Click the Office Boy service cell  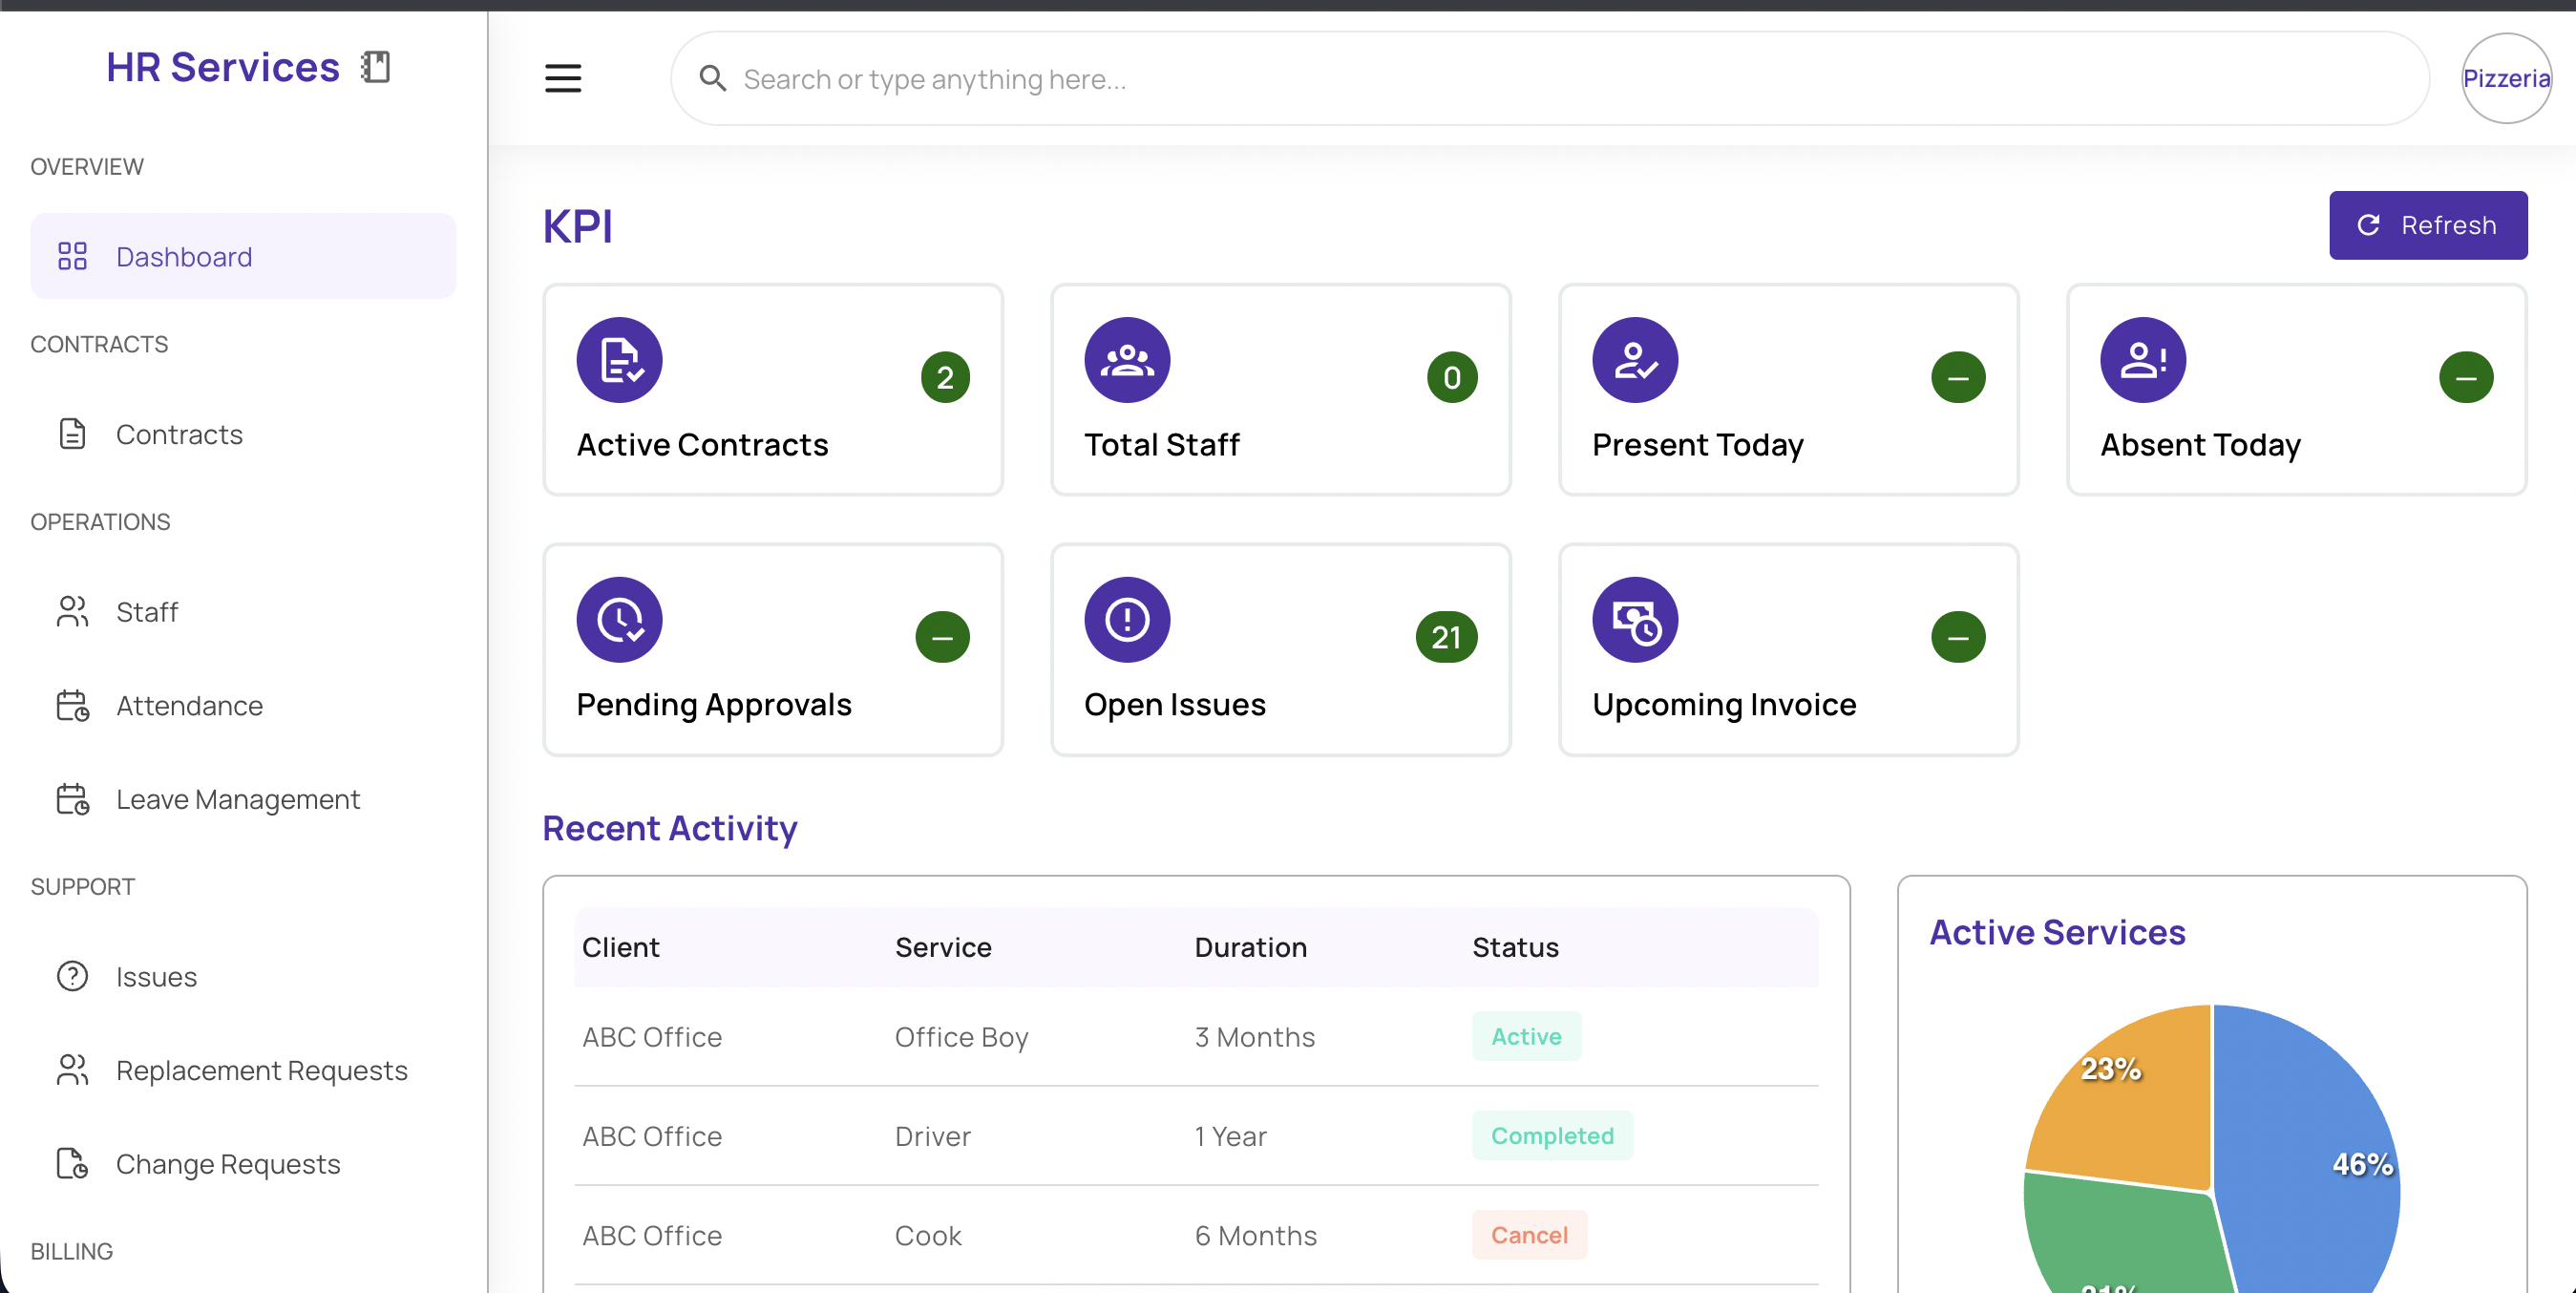click(x=961, y=1037)
